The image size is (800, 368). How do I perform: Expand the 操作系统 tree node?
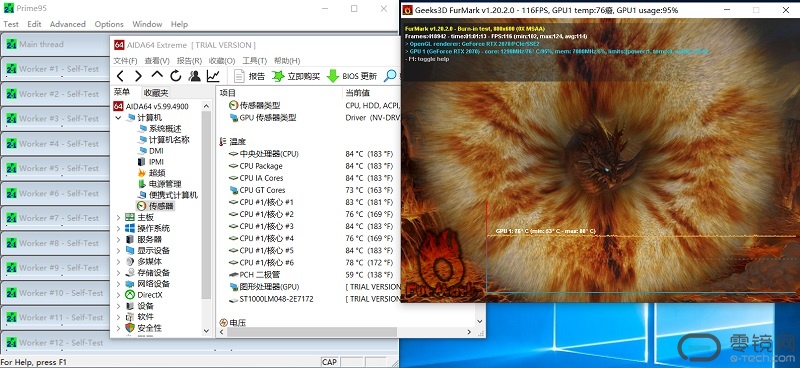pyautogui.click(x=118, y=228)
